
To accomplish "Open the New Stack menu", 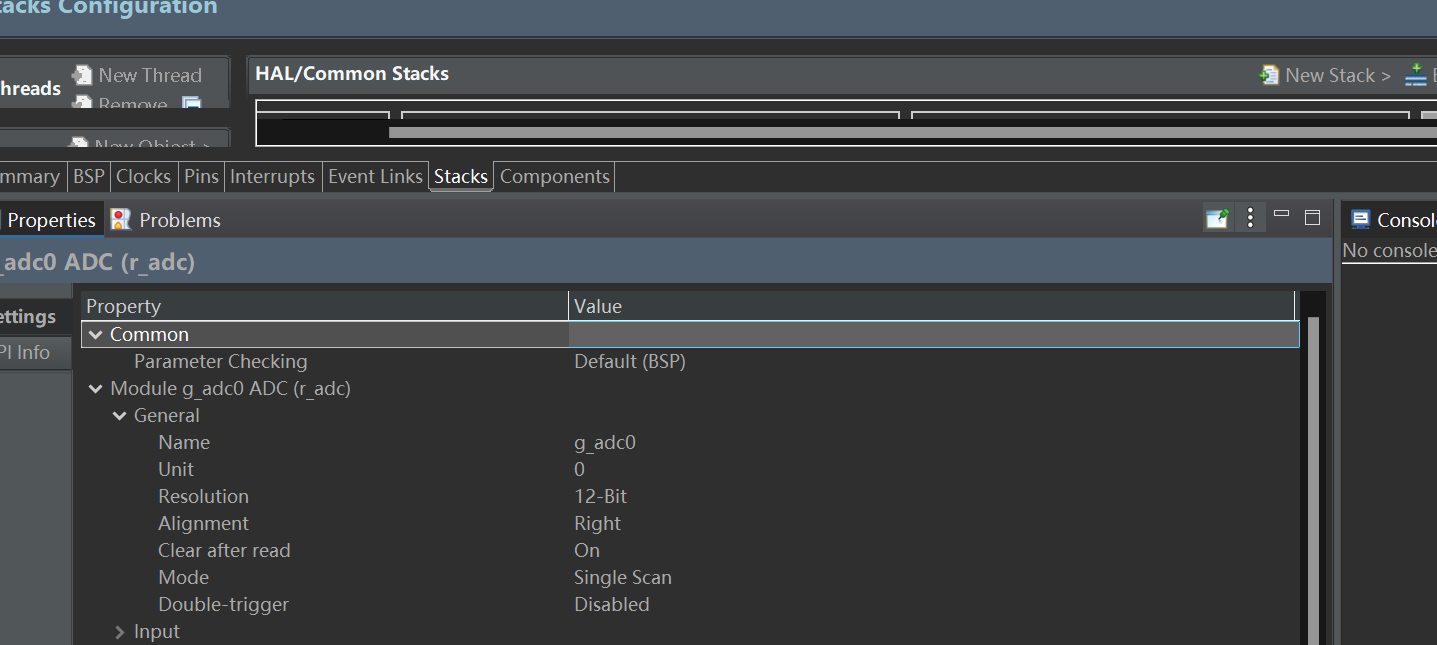I will (1325, 75).
